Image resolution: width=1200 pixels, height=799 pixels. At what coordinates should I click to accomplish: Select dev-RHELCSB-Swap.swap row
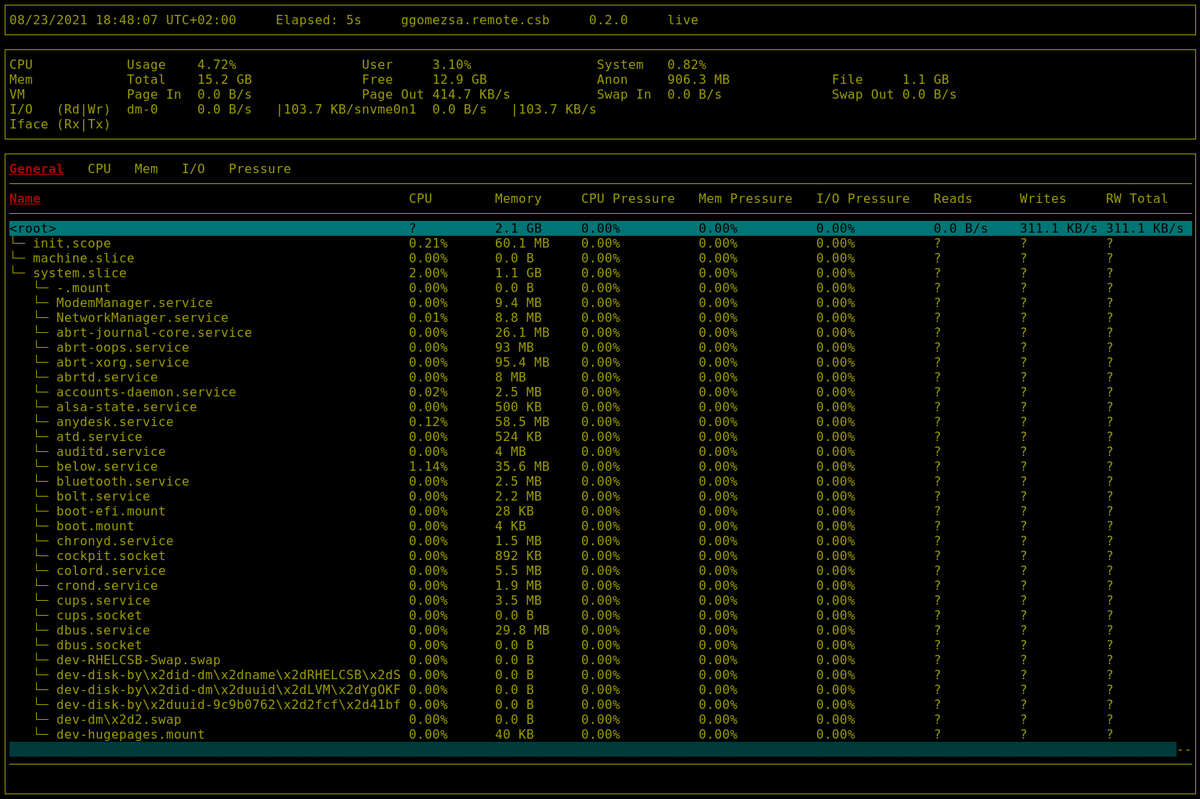pos(600,660)
